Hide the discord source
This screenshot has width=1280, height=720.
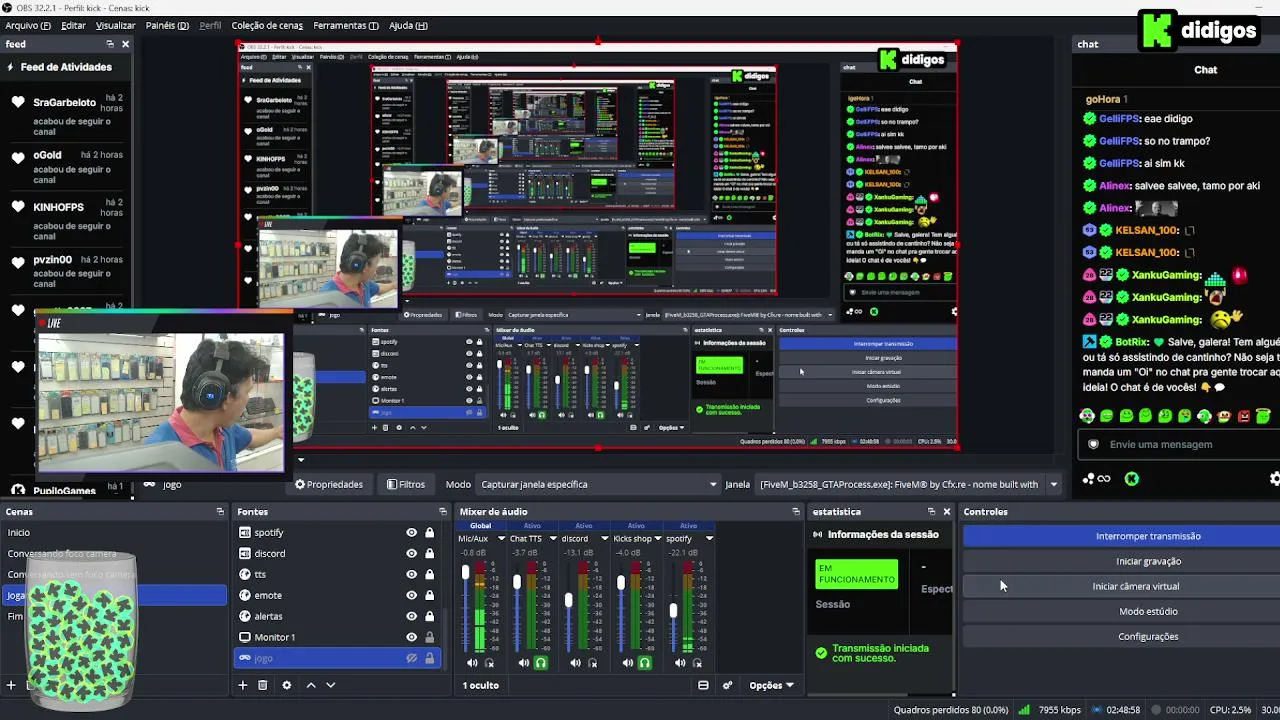pyautogui.click(x=411, y=553)
